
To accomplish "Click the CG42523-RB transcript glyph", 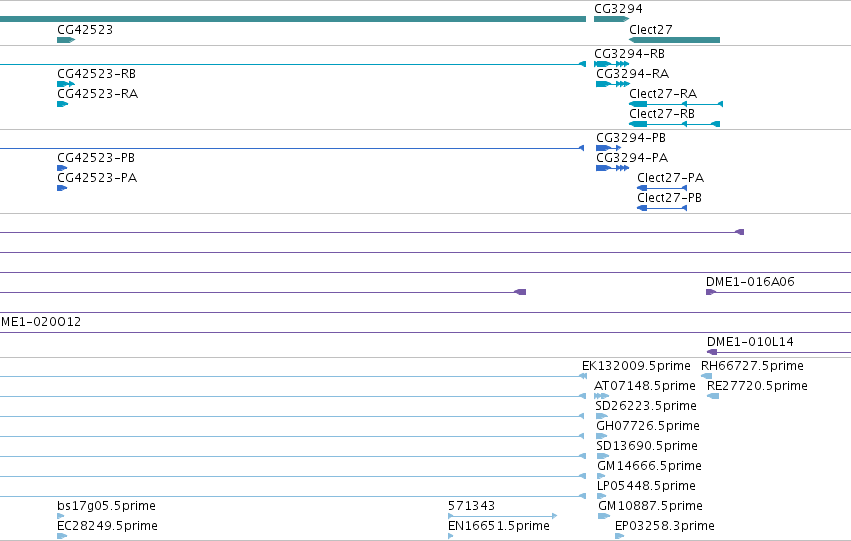I will 66,84.
